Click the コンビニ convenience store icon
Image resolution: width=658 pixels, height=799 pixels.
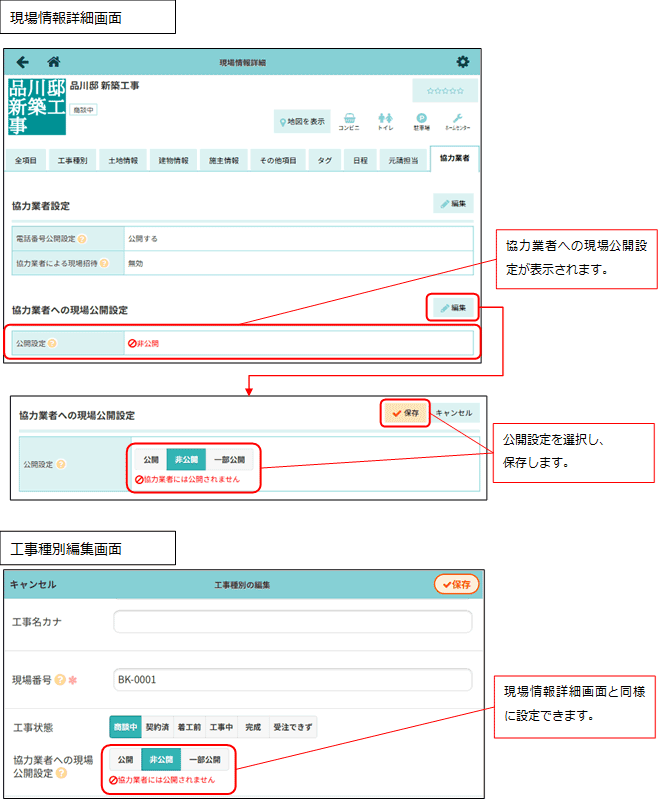pyautogui.click(x=349, y=121)
